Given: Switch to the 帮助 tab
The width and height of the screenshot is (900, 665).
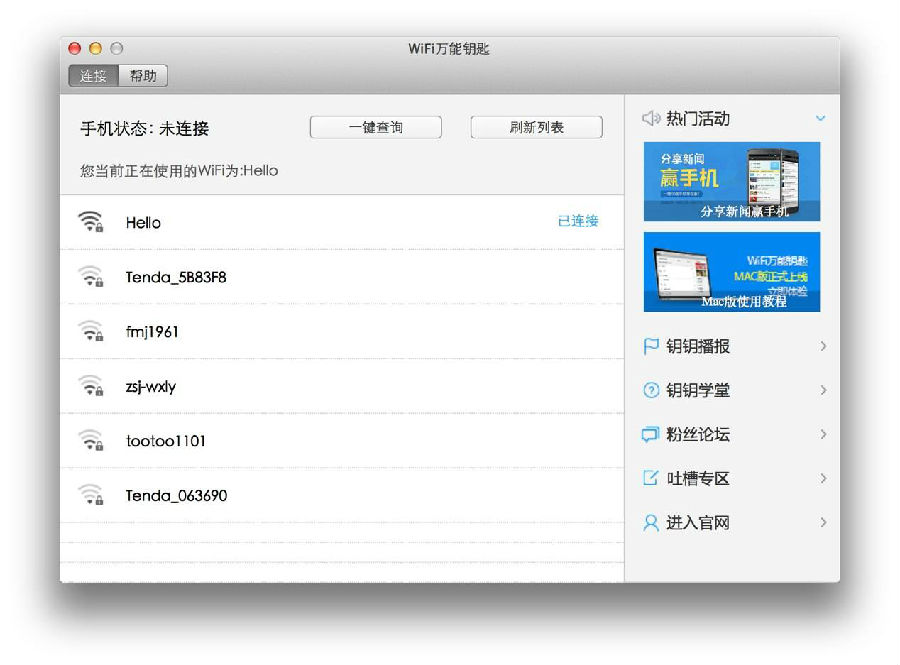Looking at the screenshot, I should [143, 75].
